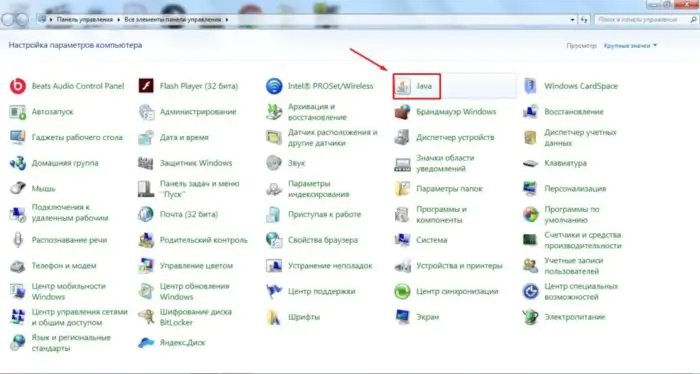The image size is (700, 374).
Task: Expand the arrow after Панель управления breadcrumb
Action: (x=118, y=20)
